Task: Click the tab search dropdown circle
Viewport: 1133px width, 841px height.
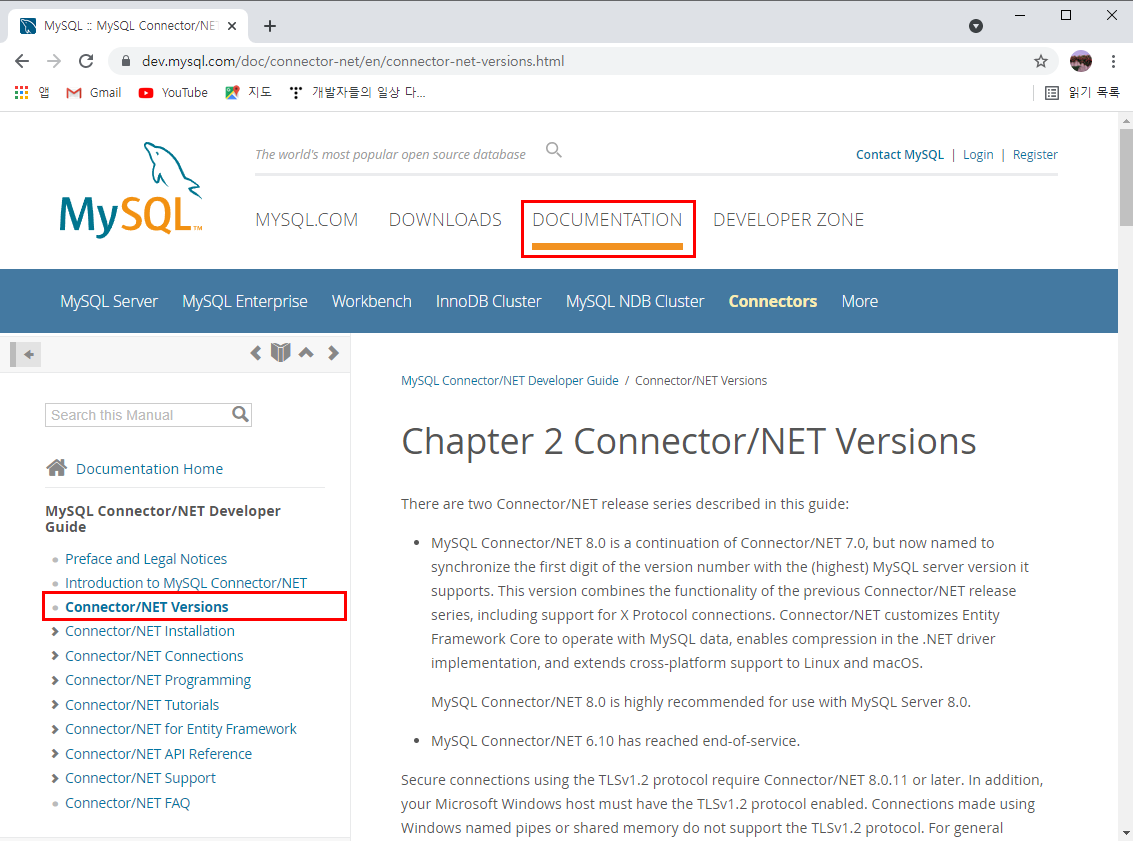Action: point(975,26)
